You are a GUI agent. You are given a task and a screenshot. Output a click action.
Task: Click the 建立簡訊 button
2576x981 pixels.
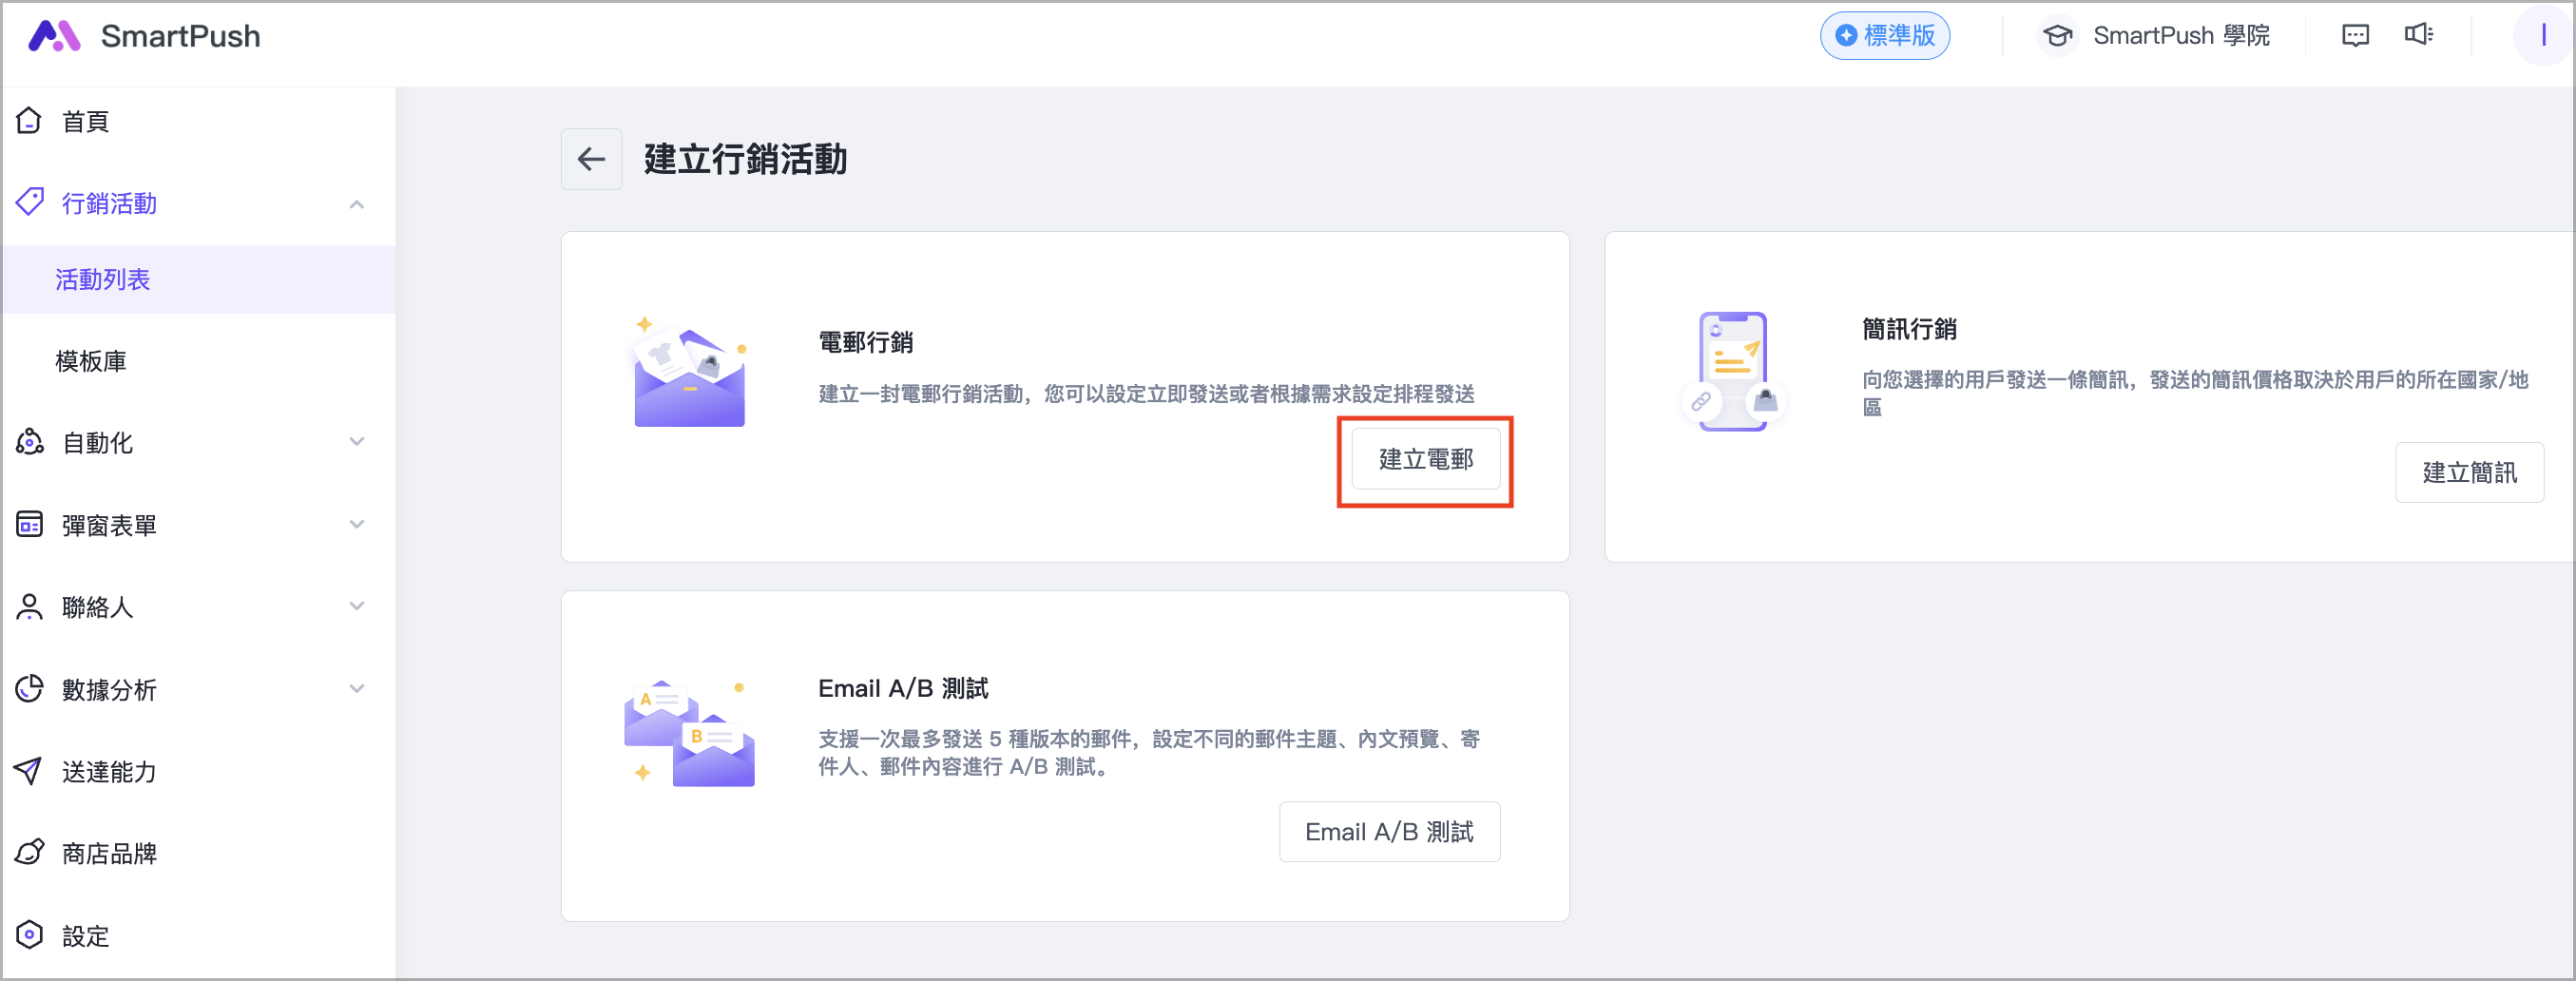tap(2468, 472)
